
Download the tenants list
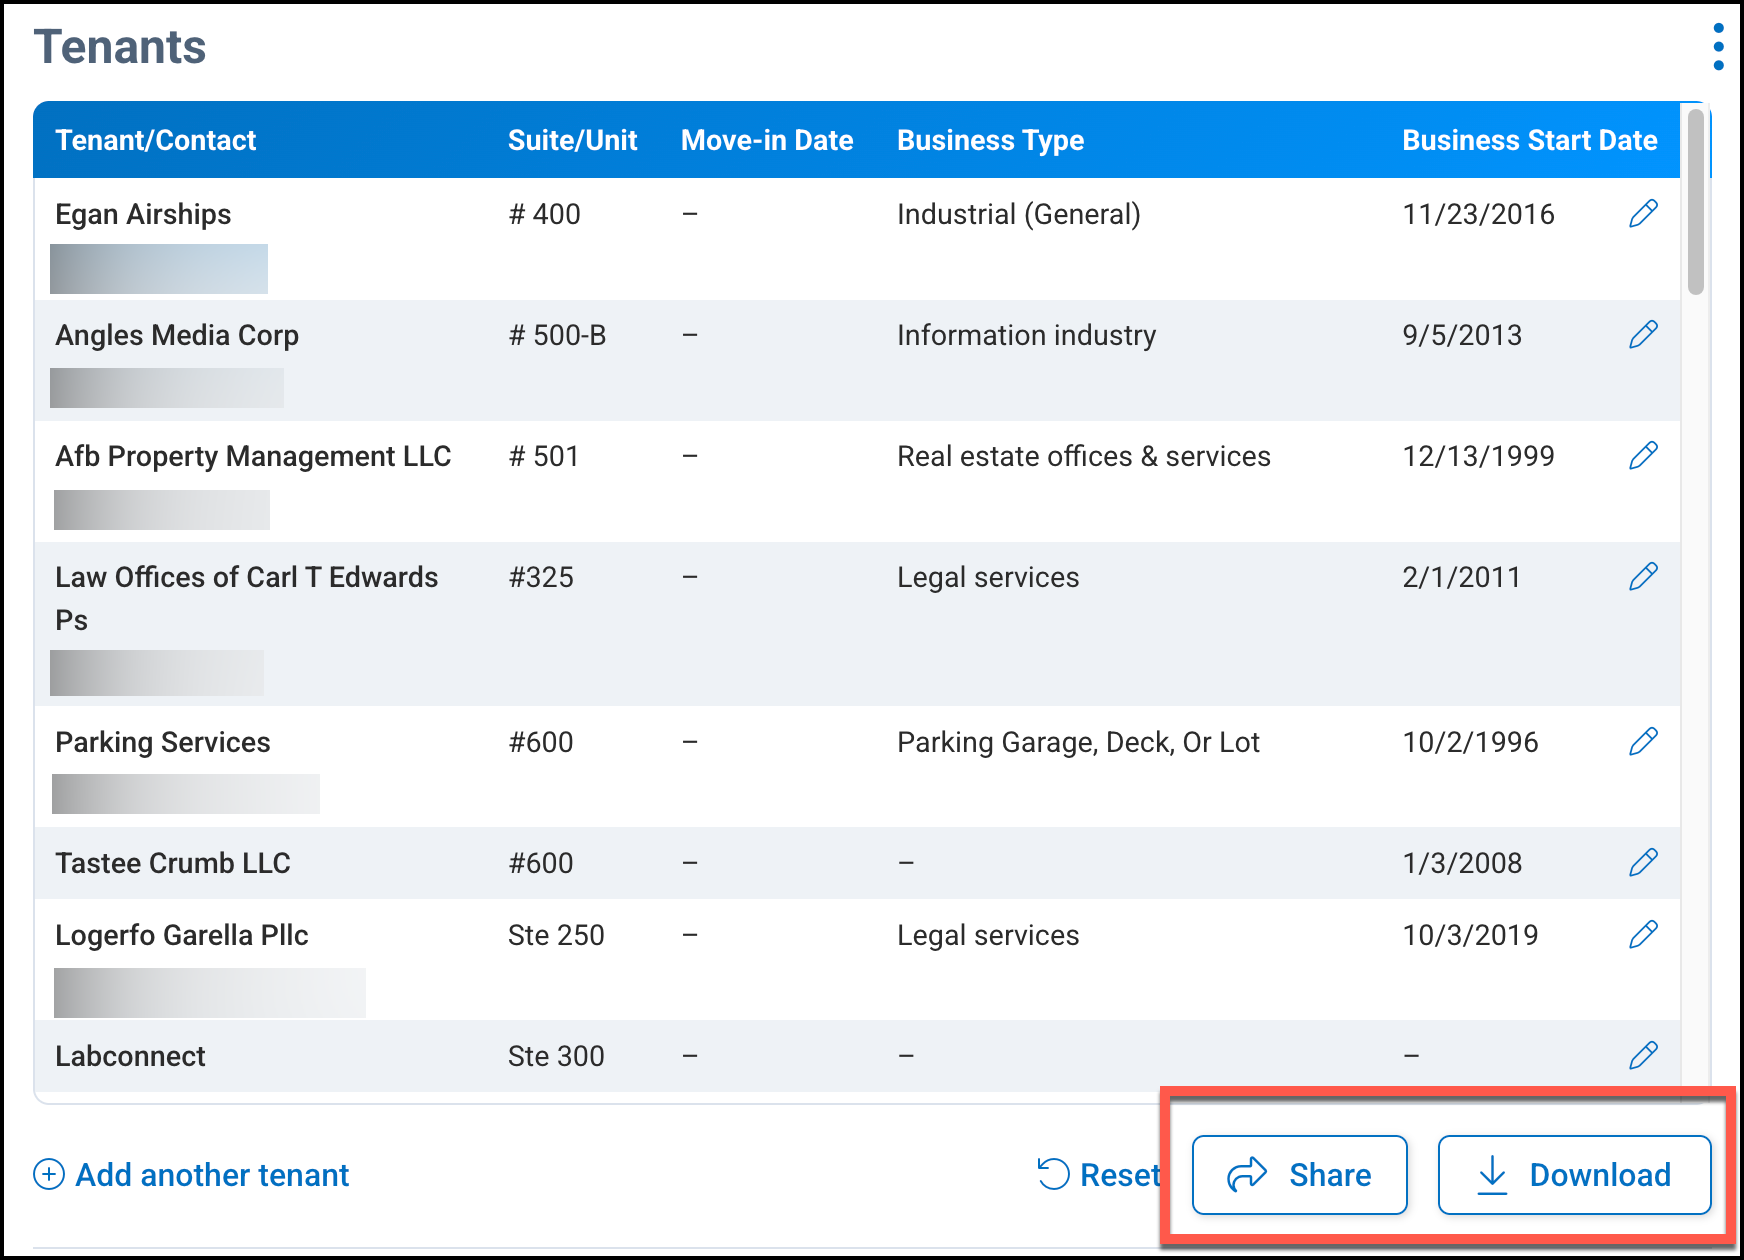pos(1574,1175)
